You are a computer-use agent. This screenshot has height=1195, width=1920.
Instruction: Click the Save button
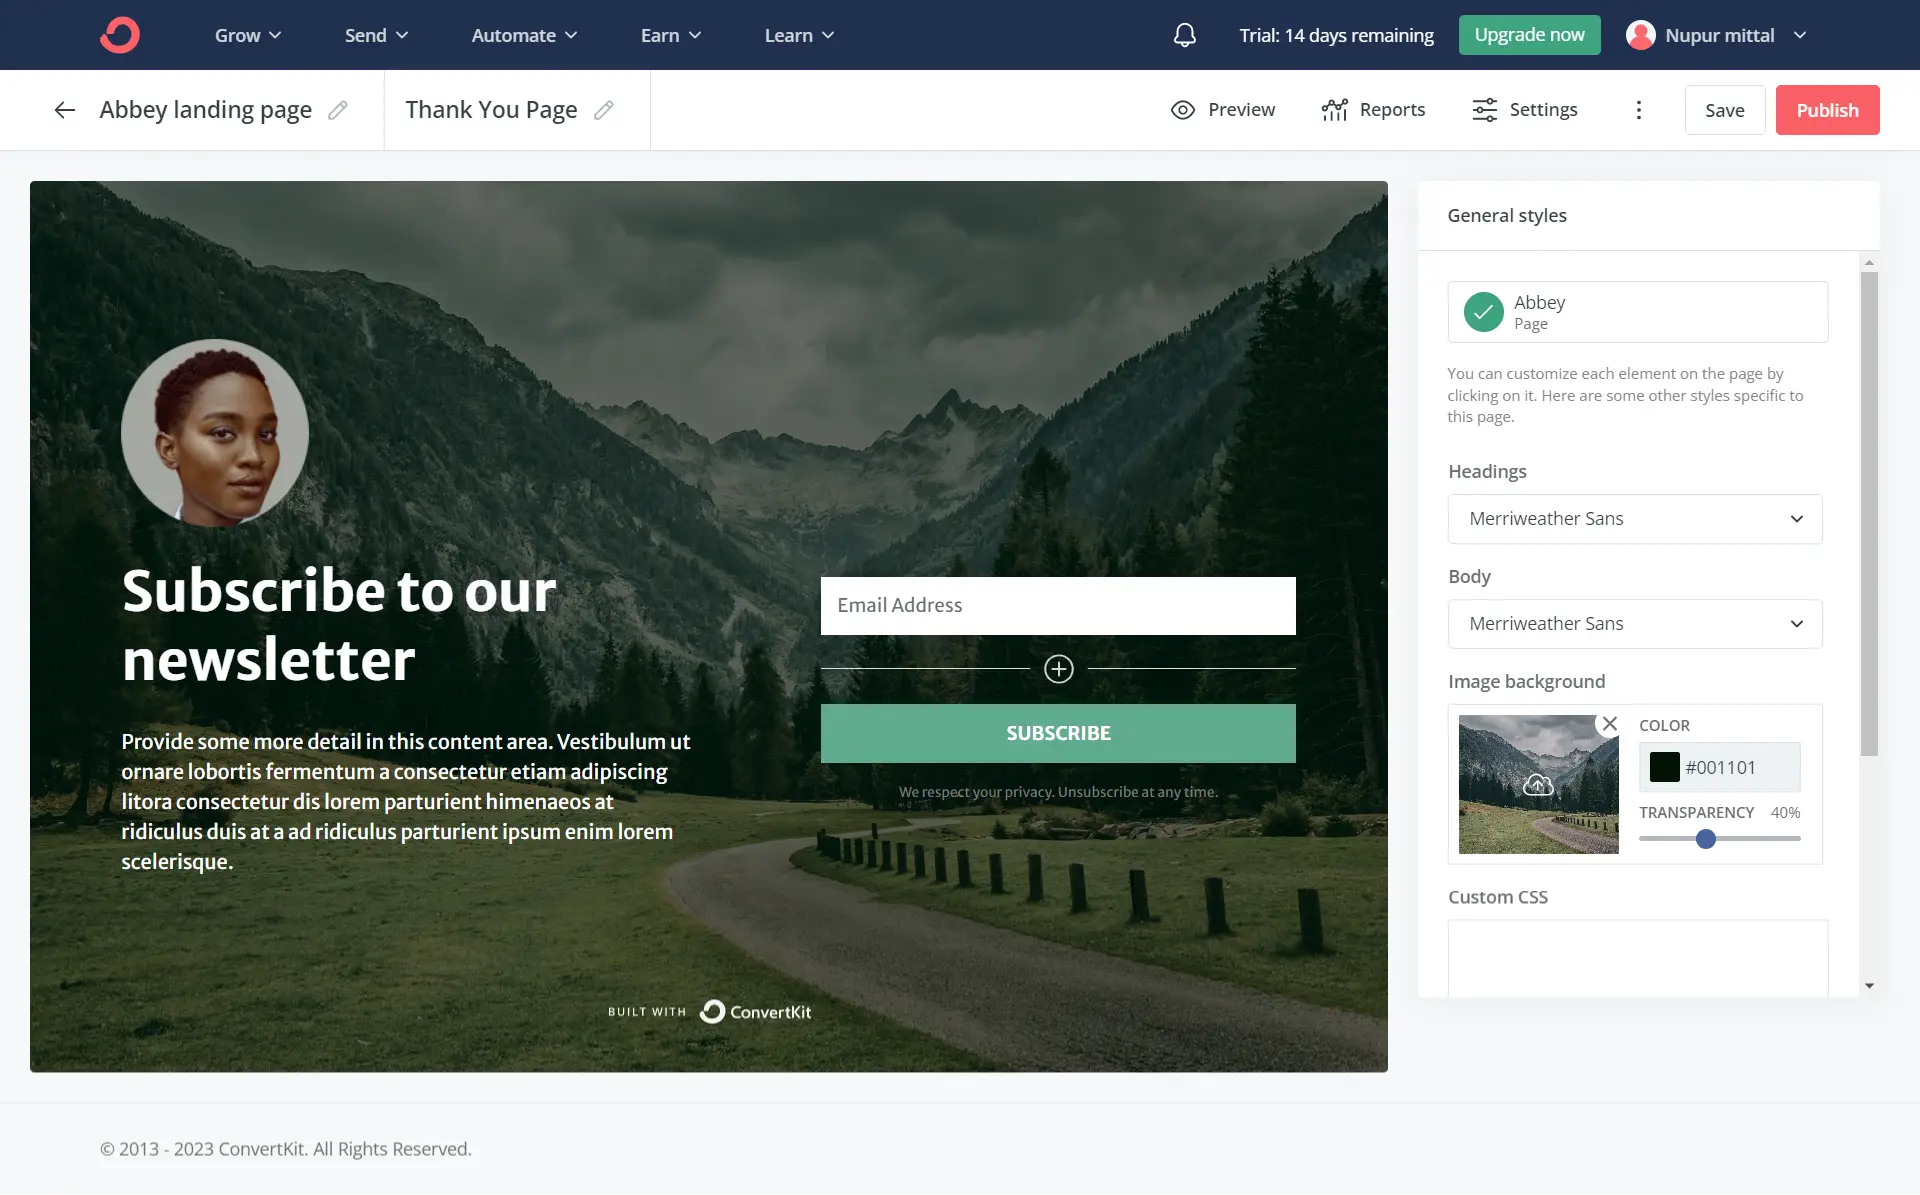coord(1725,109)
